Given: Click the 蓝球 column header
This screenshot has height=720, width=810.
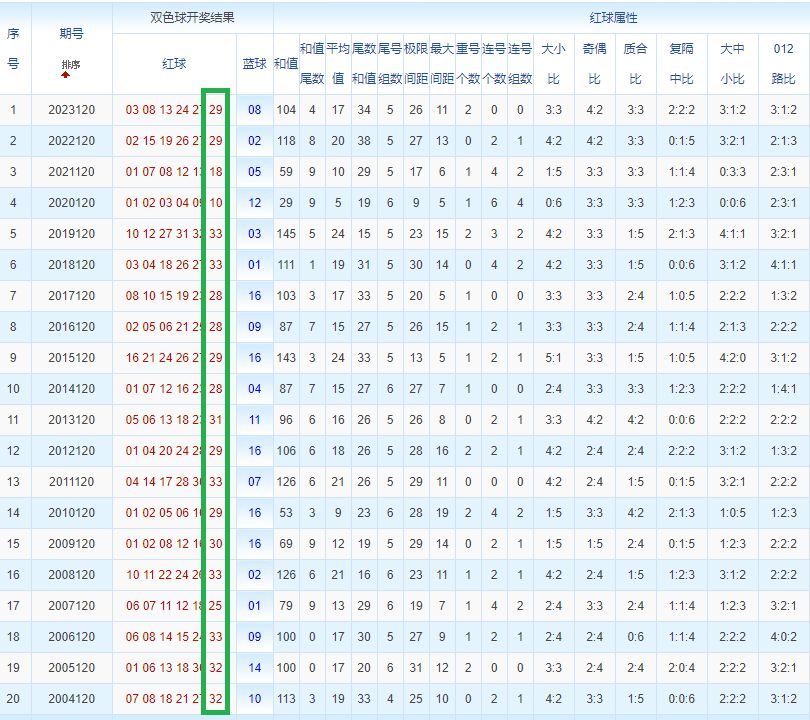Looking at the screenshot, I should click(x=255, y=64).
